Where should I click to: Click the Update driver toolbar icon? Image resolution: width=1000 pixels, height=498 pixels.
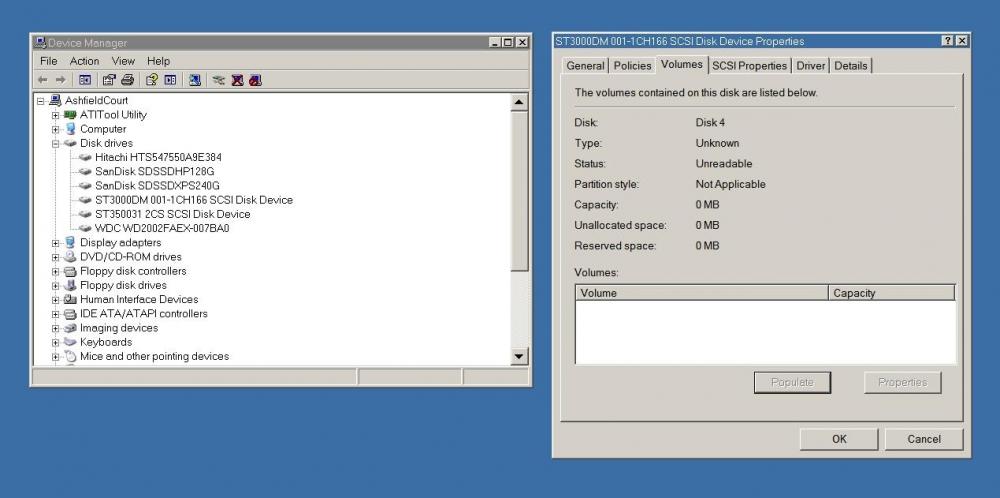click(218, 80)
